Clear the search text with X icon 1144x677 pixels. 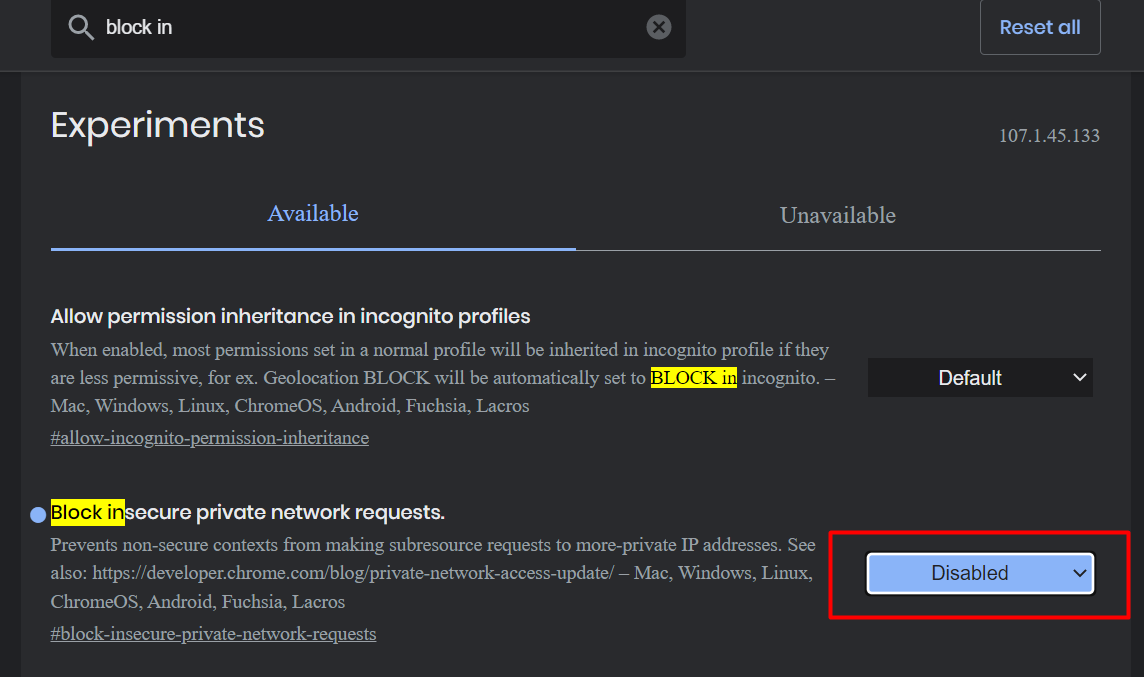(x=658, y=27)
